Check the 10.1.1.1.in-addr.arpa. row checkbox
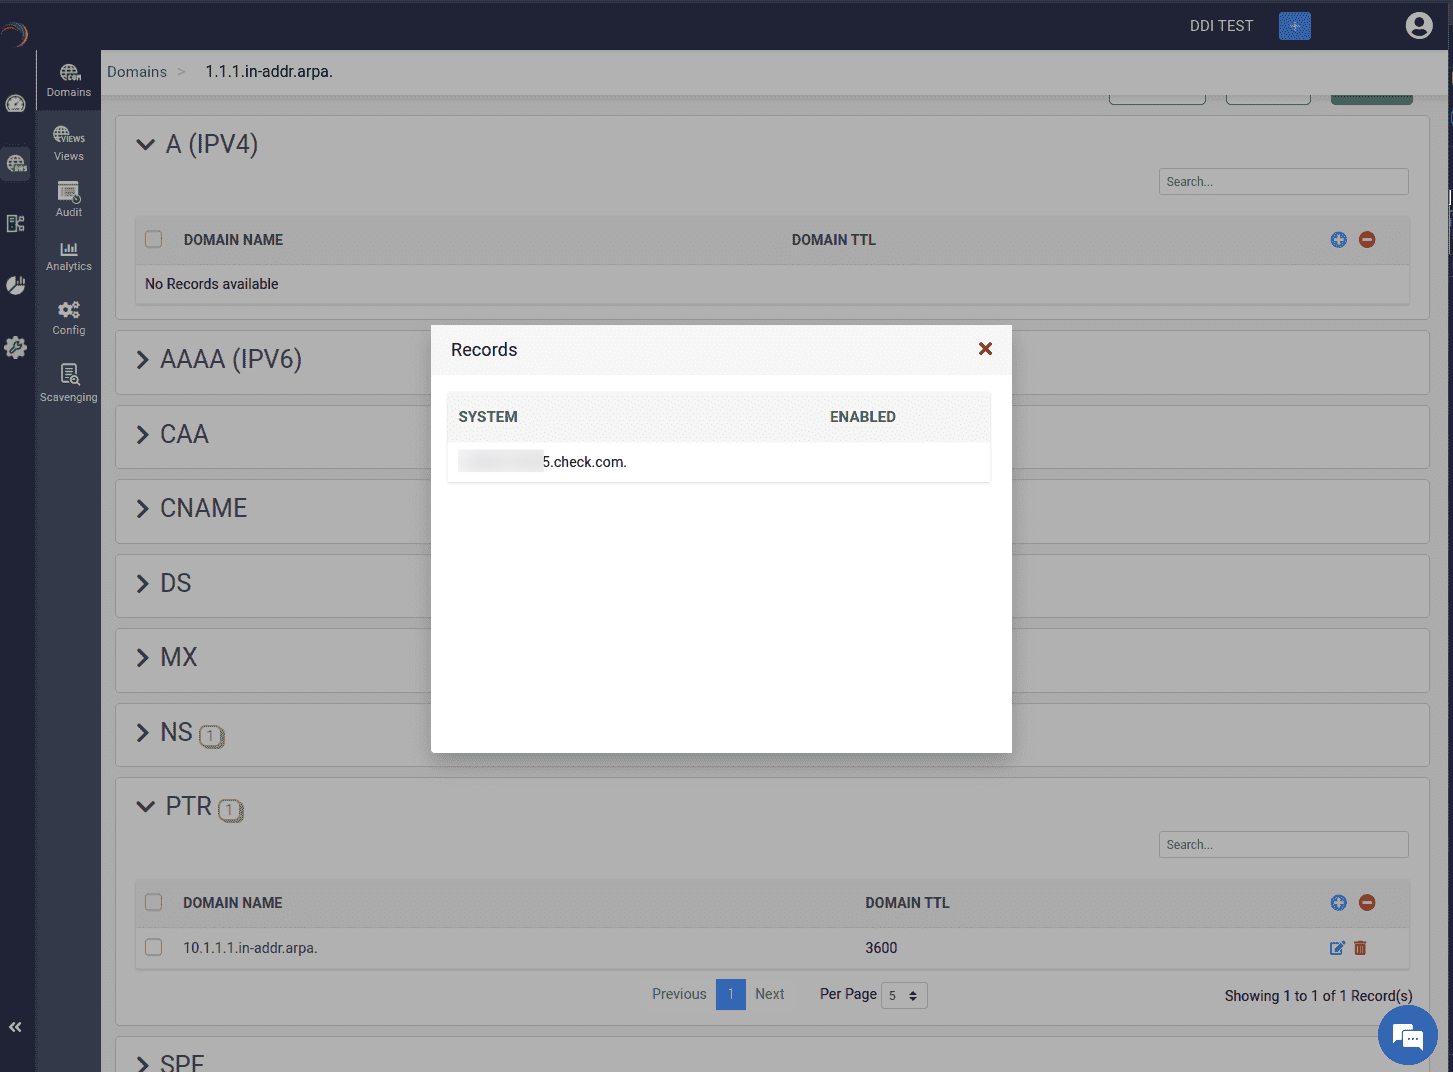 coord(153,947)
